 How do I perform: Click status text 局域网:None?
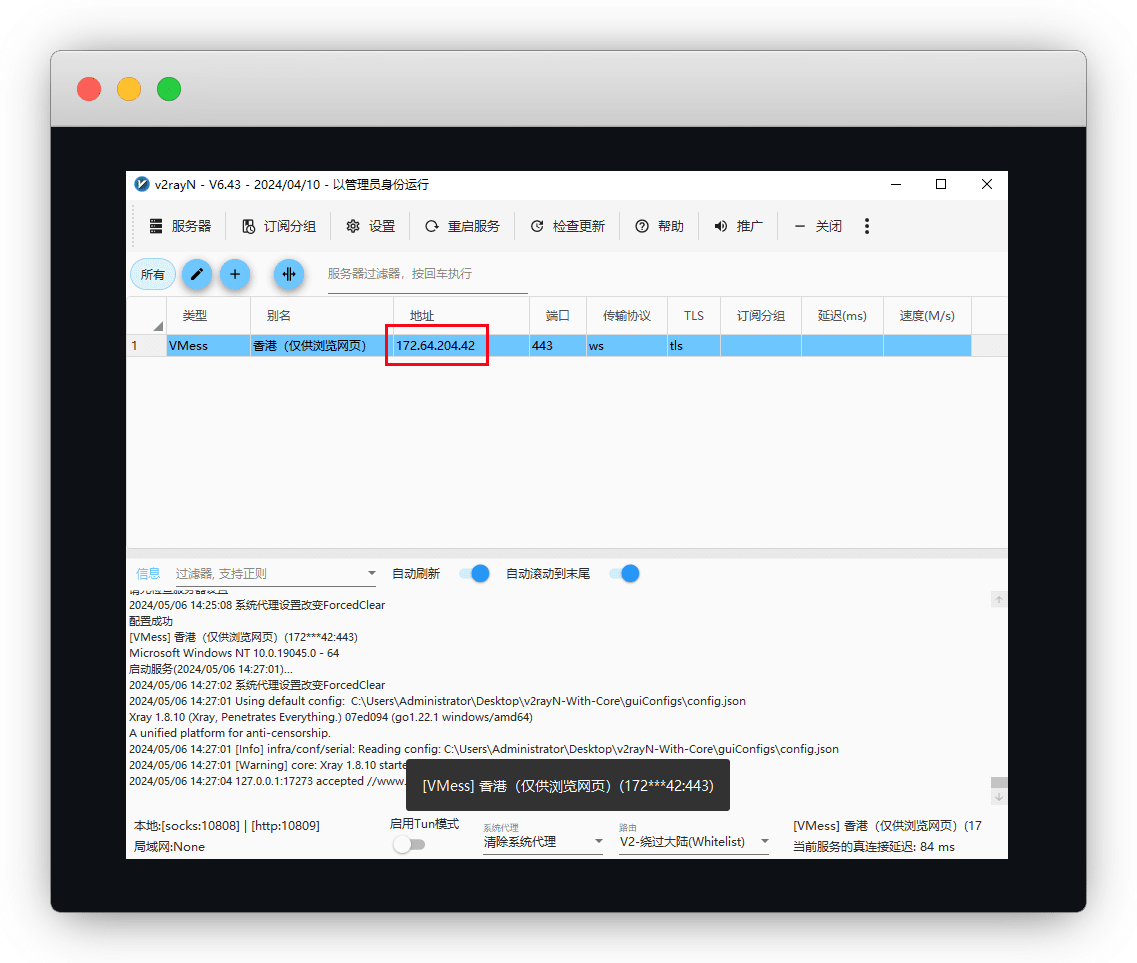tap(170, 846)
